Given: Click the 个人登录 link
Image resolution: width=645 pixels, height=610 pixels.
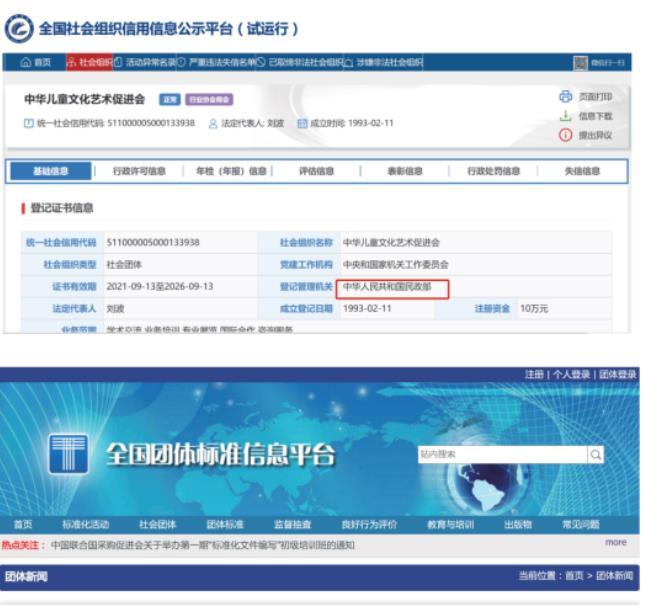Looking at the screenshot, I should pyautogui.click(x=571, y=374).
